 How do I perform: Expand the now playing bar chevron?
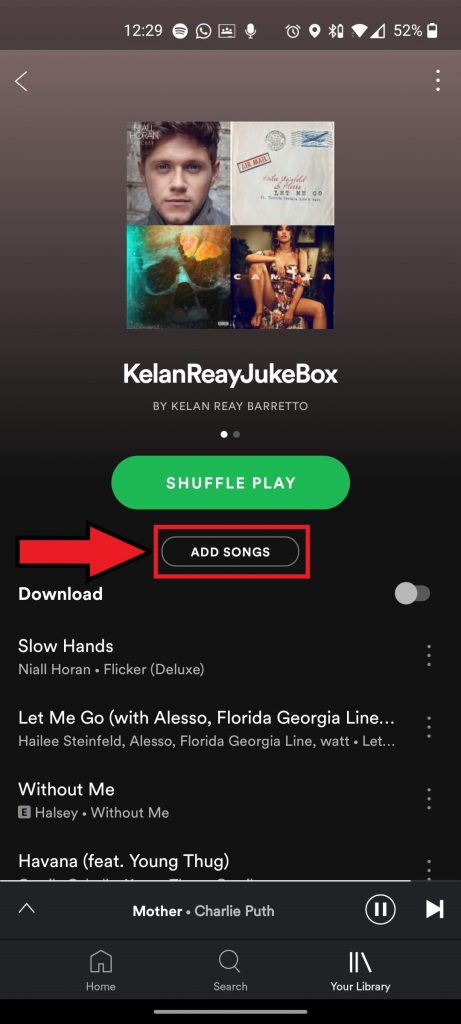pos(26,908)
